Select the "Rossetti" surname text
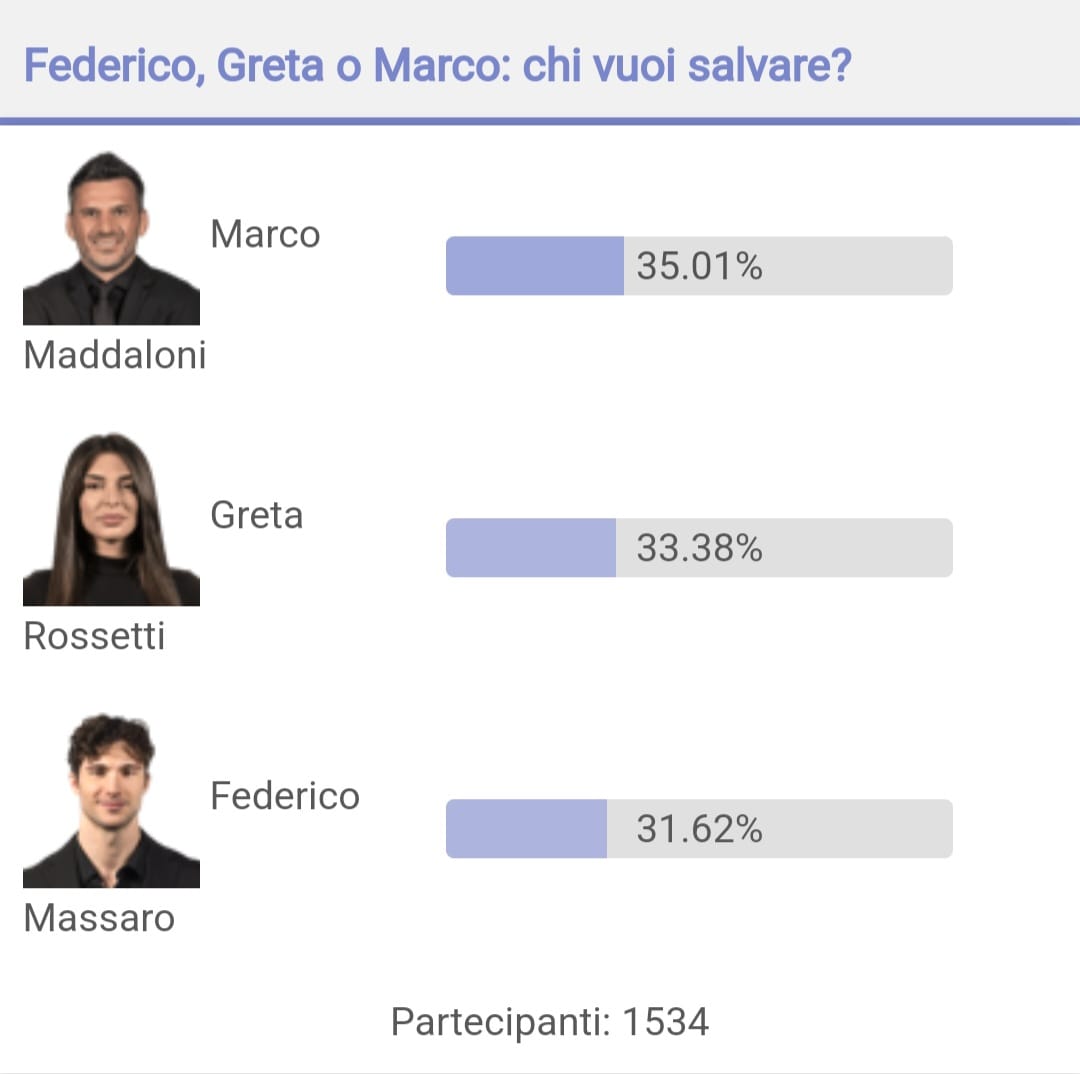Viewport: 1080px width, 1074px height. (94, 636)
